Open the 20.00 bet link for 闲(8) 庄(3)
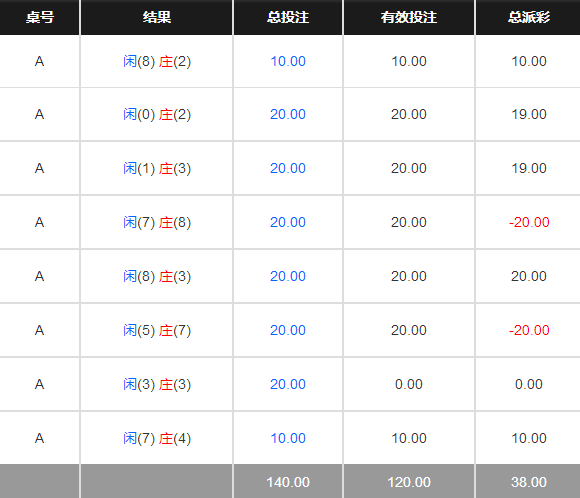 (x=288, y=276)
